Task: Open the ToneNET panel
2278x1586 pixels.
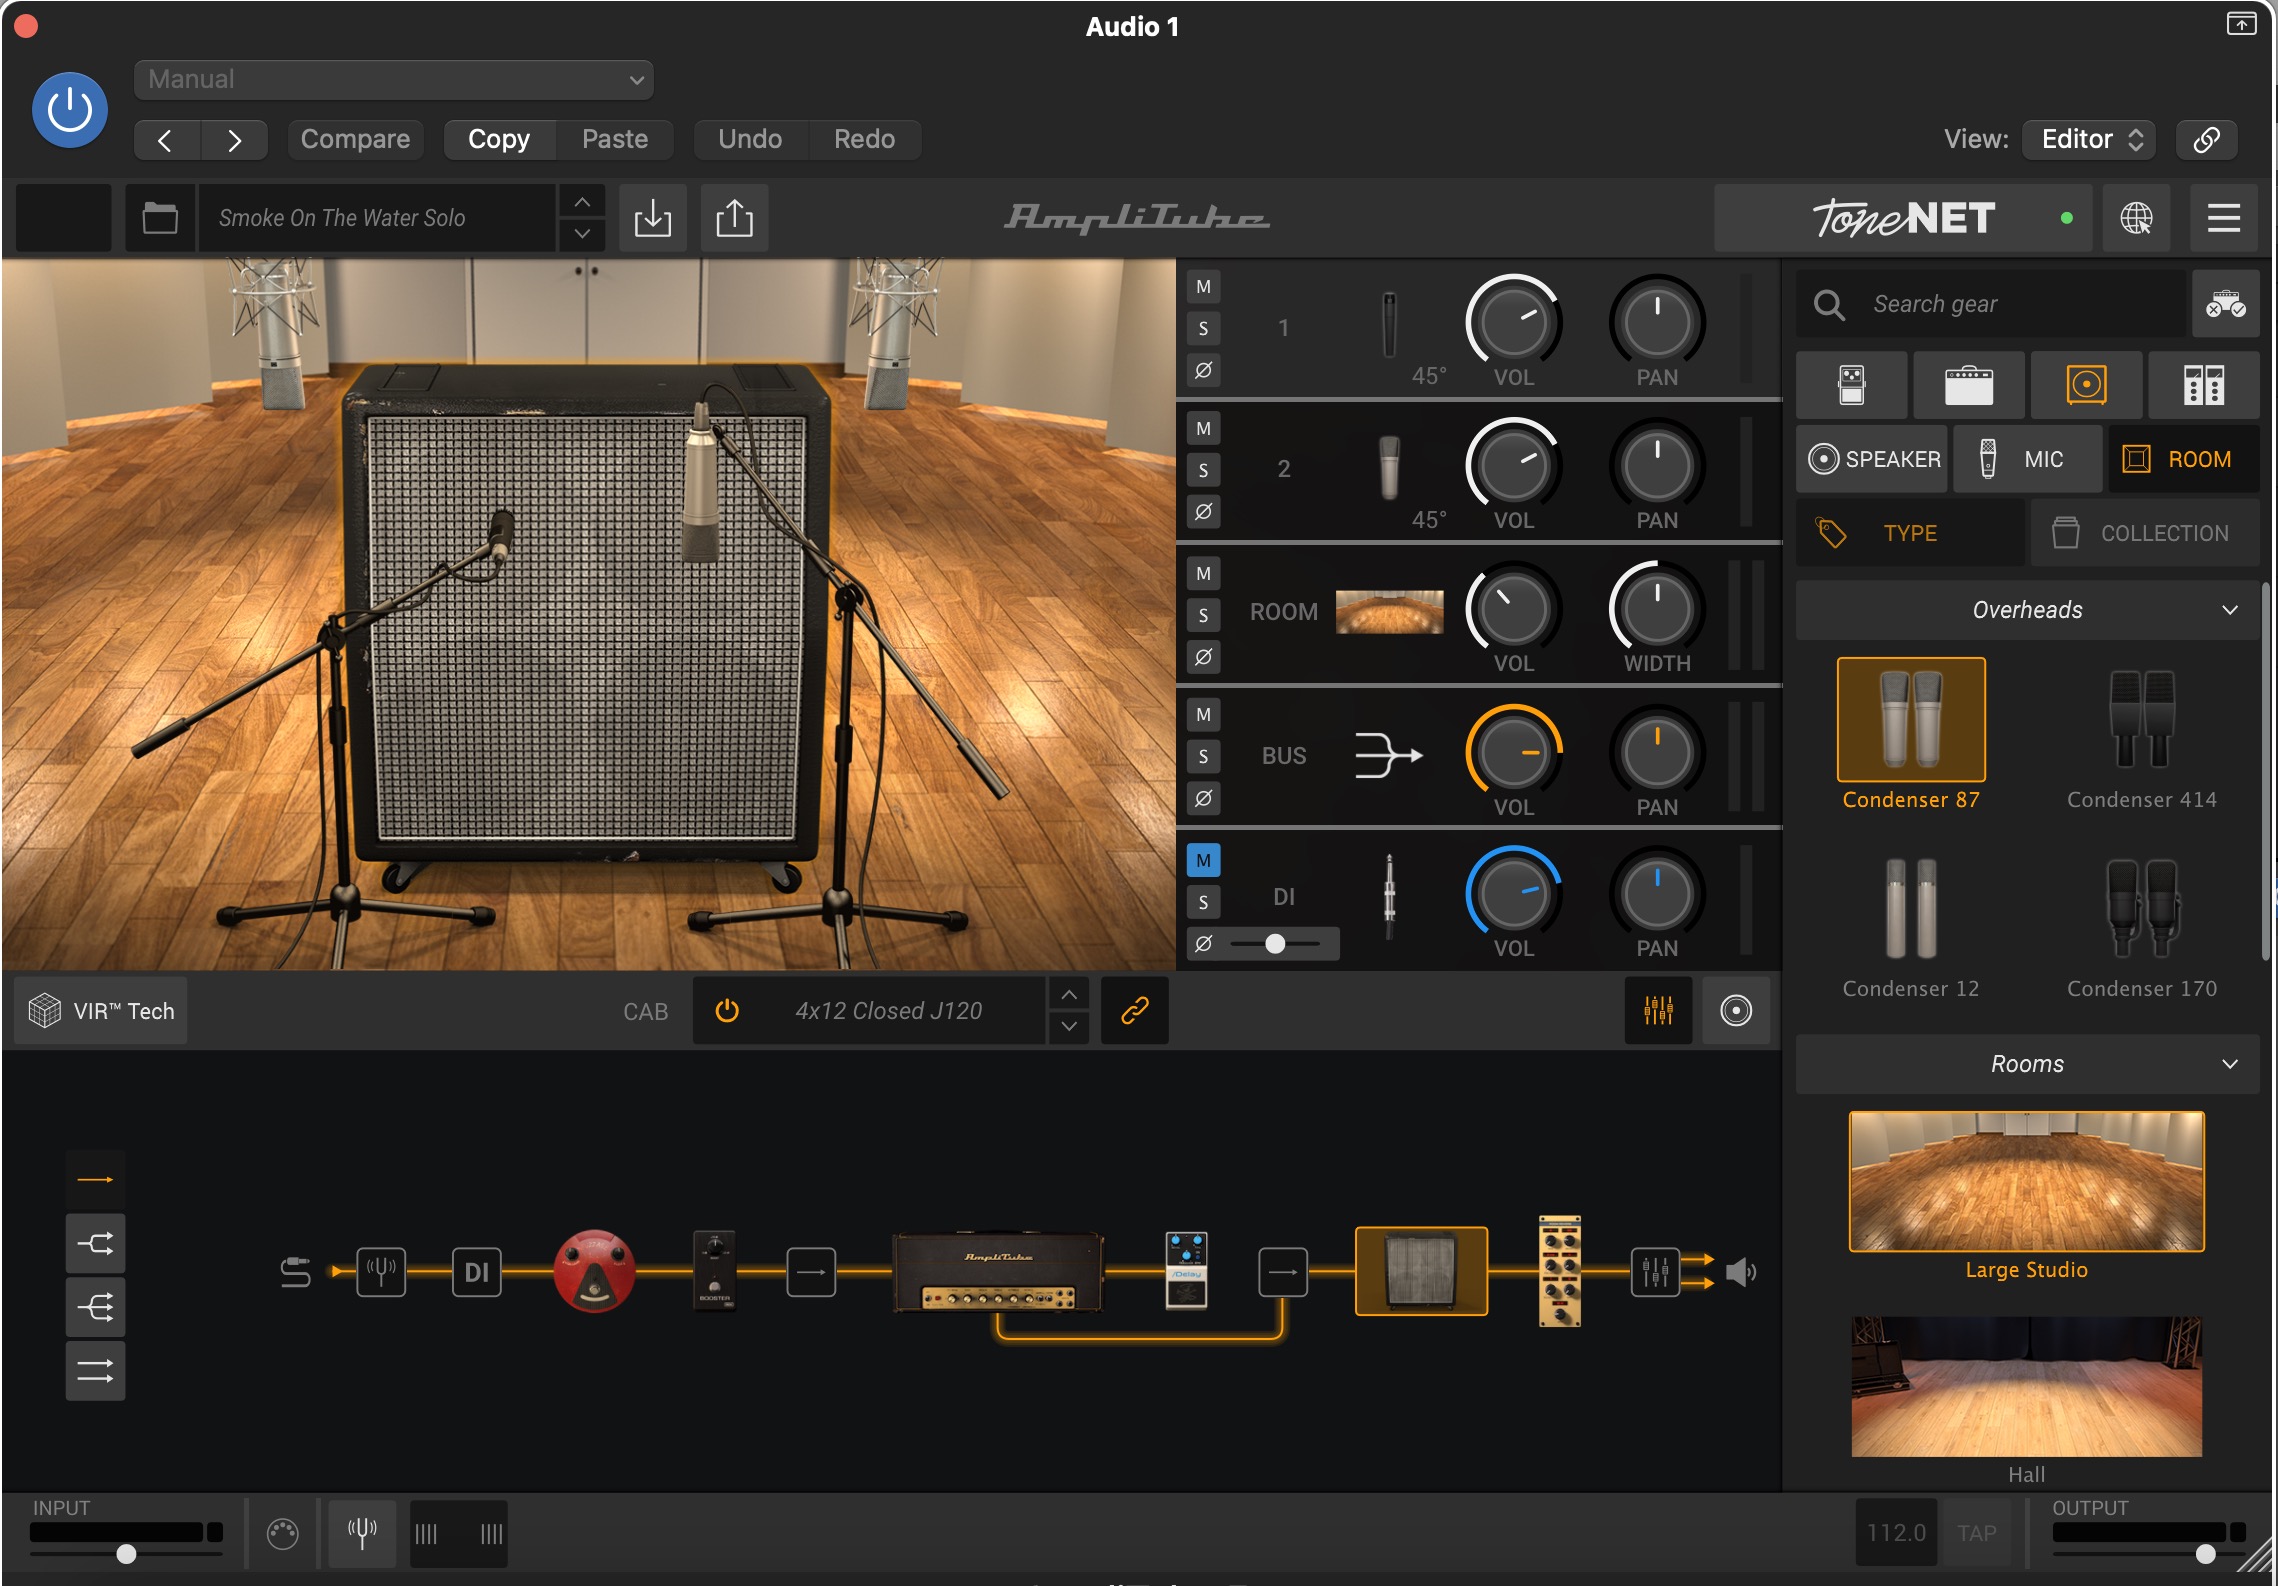Action: coord(1903,218)
